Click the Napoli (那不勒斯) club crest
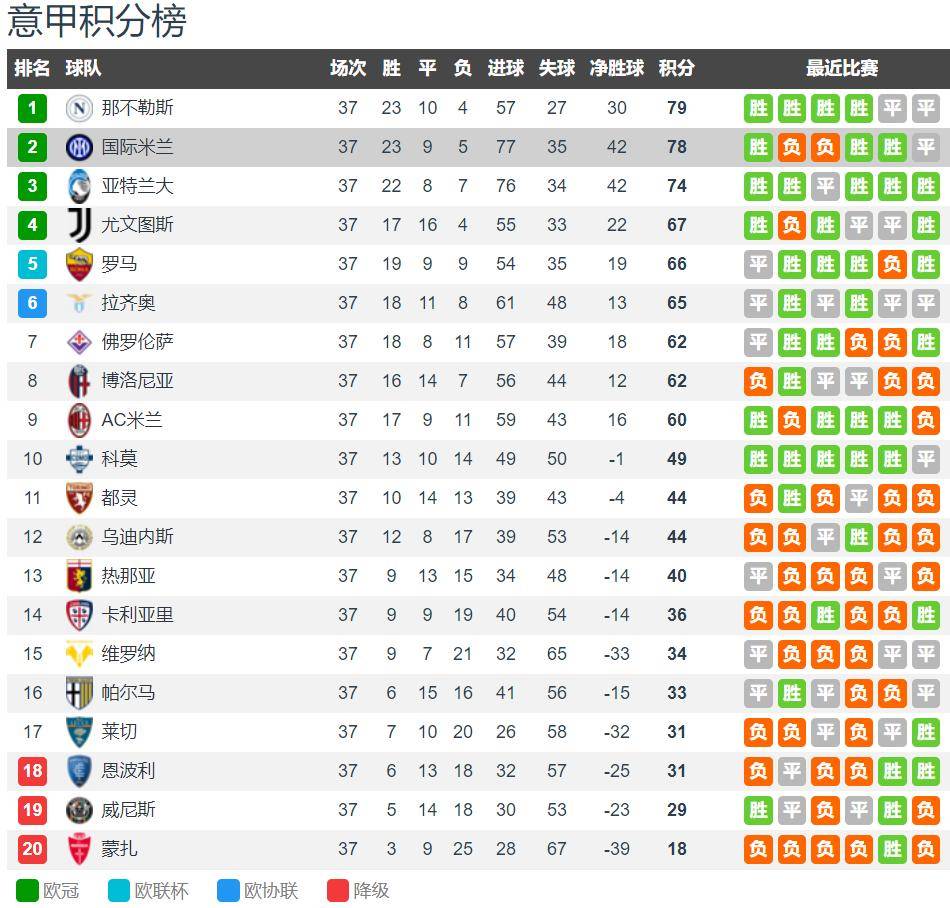The width and height of the screenshot is (950, 908). pos(79,108)
